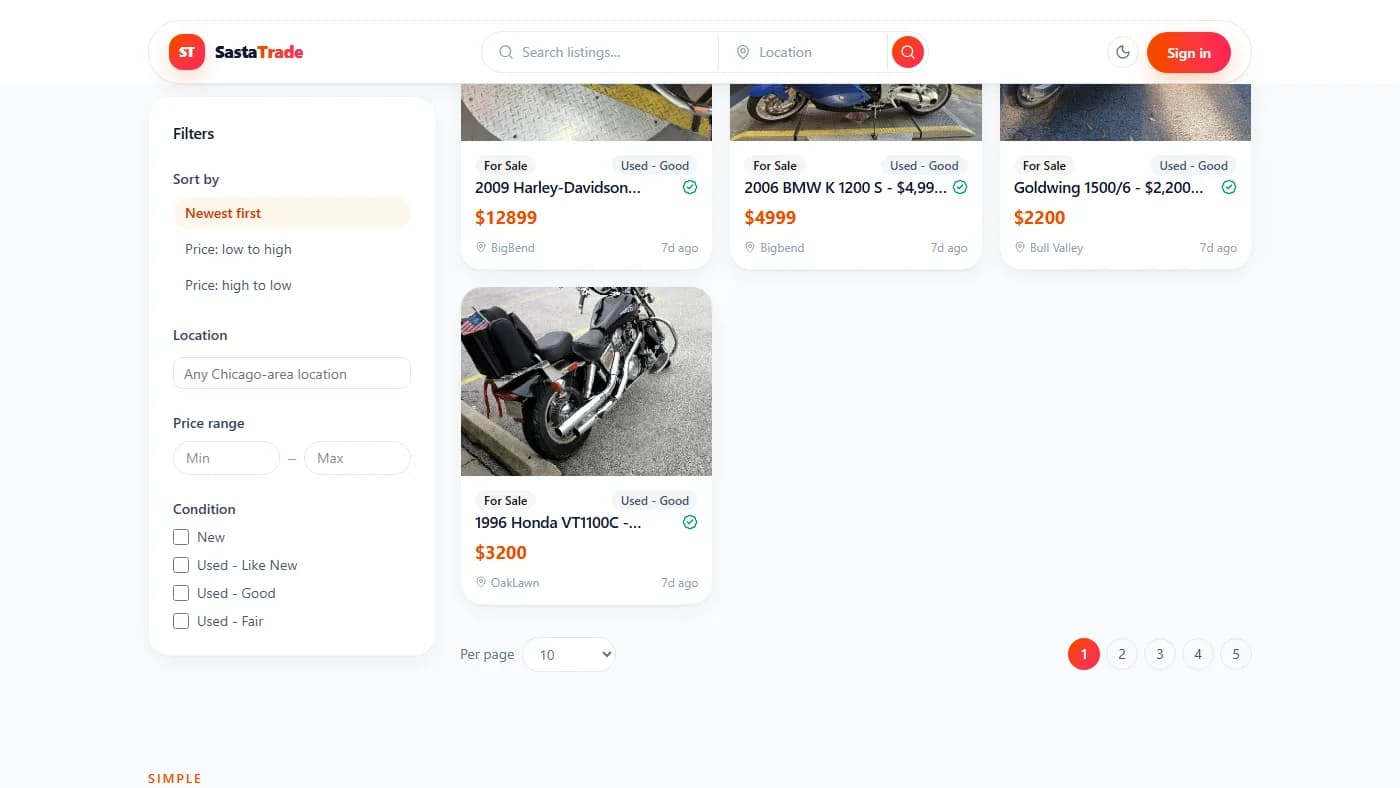
Task: Click location pin next to BigBend
Action: [x=481, y=247]
